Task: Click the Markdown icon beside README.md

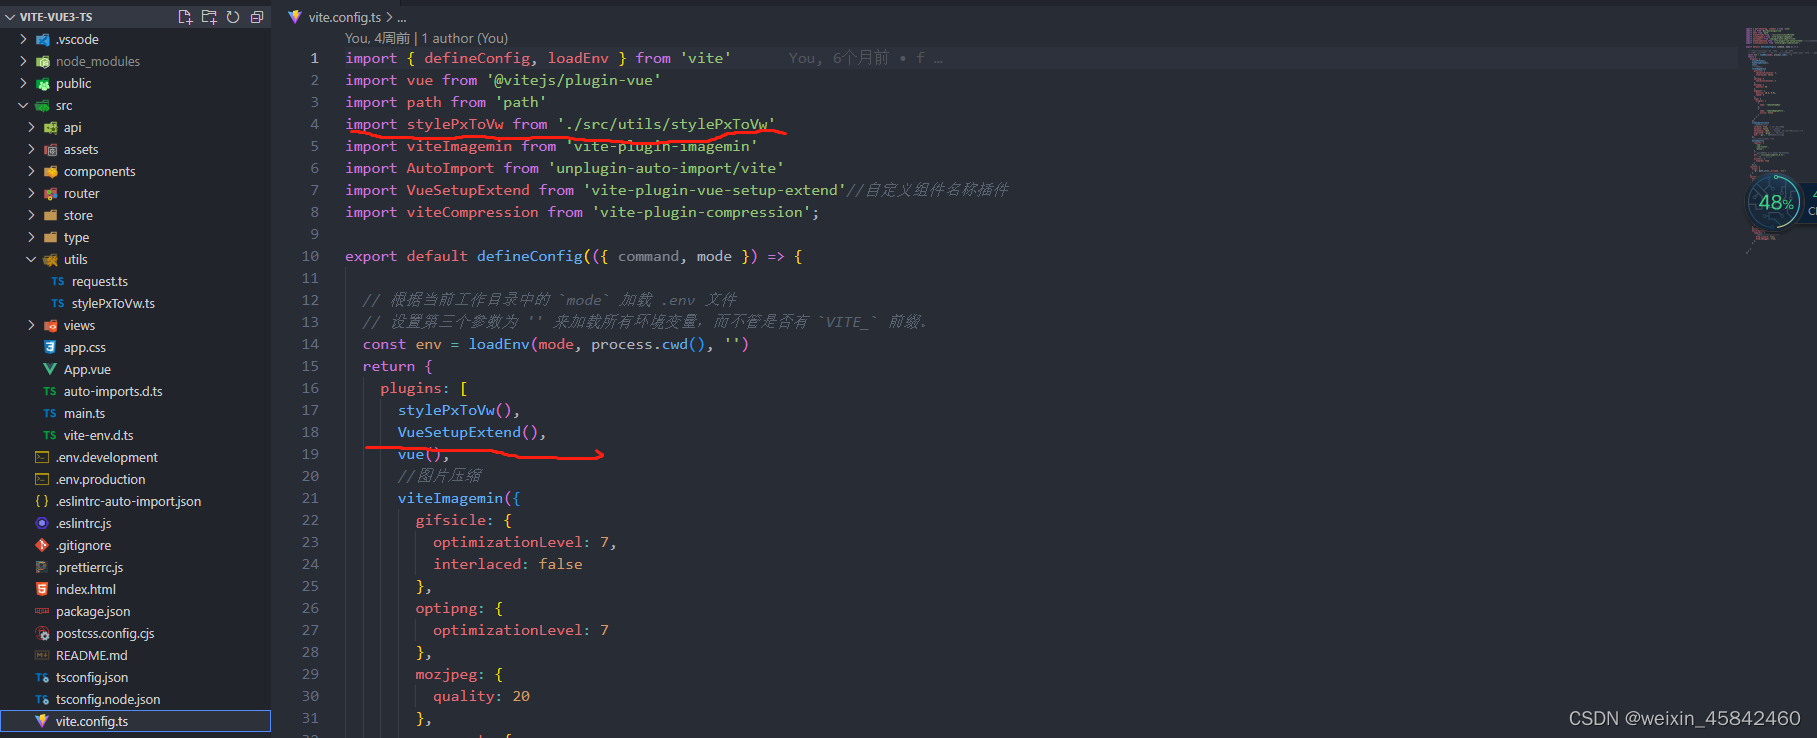Action: tap(42, 656)
